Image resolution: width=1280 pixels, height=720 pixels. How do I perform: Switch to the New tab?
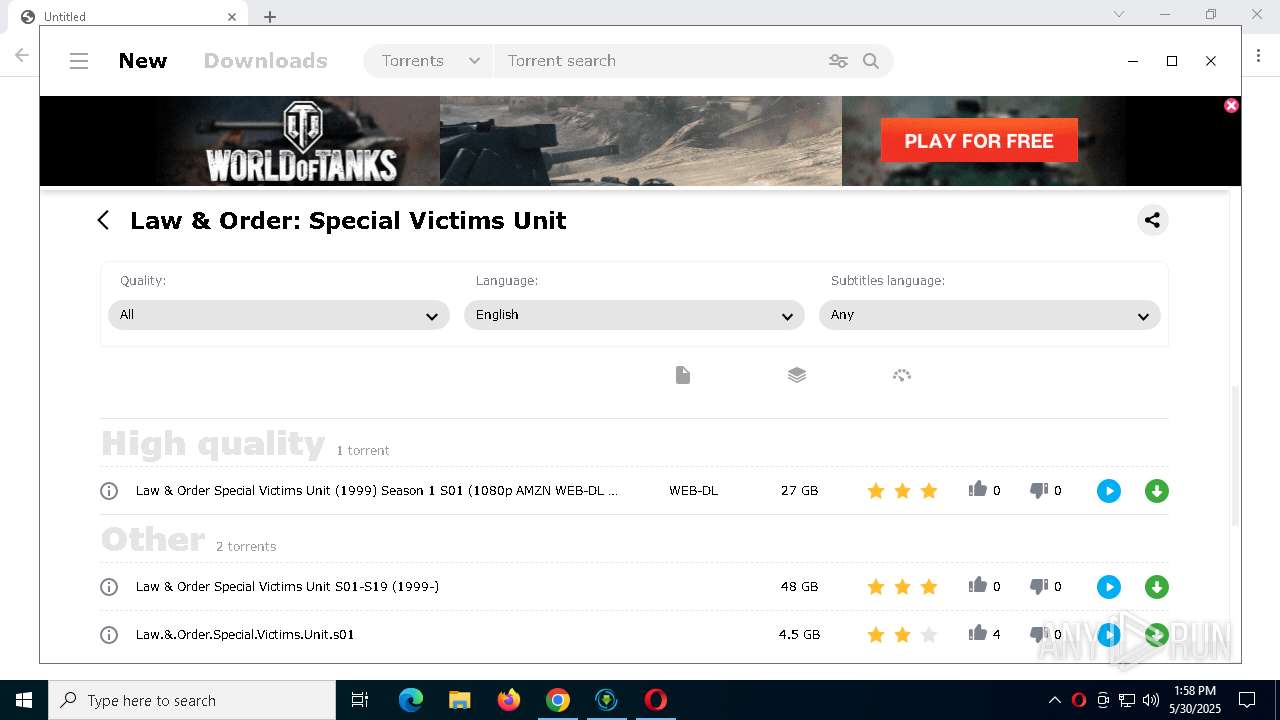(142, 61)
